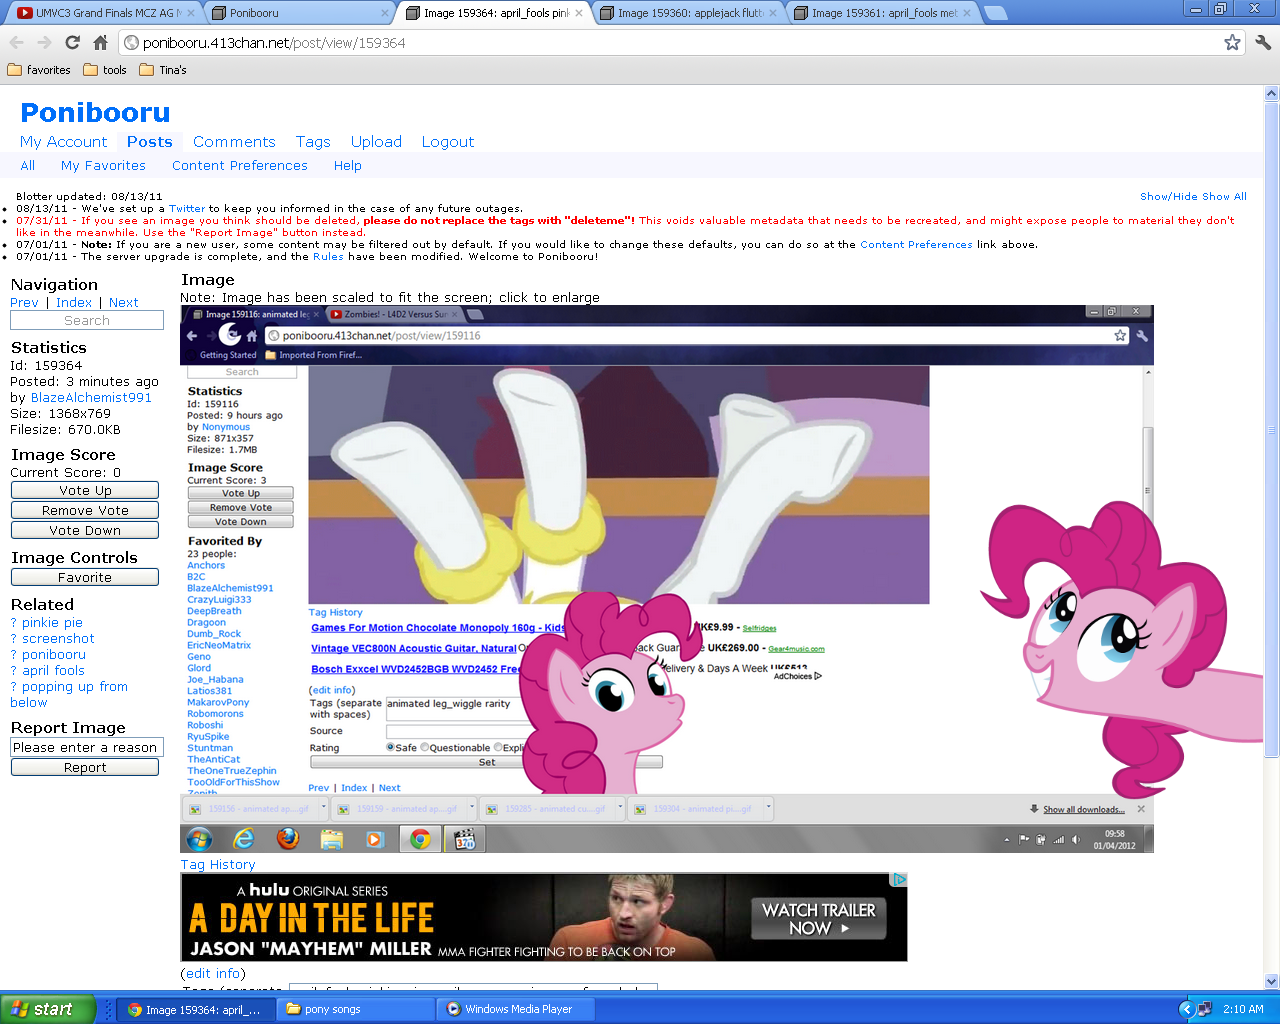
Task: Open the tools bookmark folder
Action: (105, 70)
